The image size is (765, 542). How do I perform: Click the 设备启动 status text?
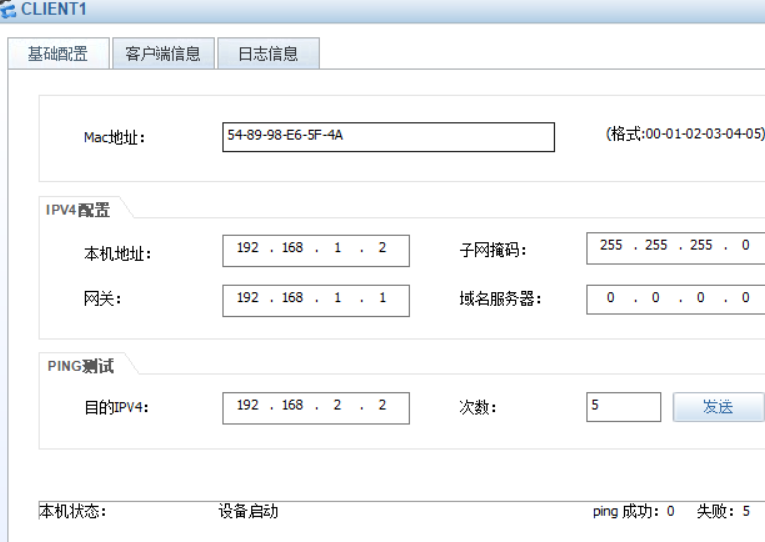pos(248,511)
